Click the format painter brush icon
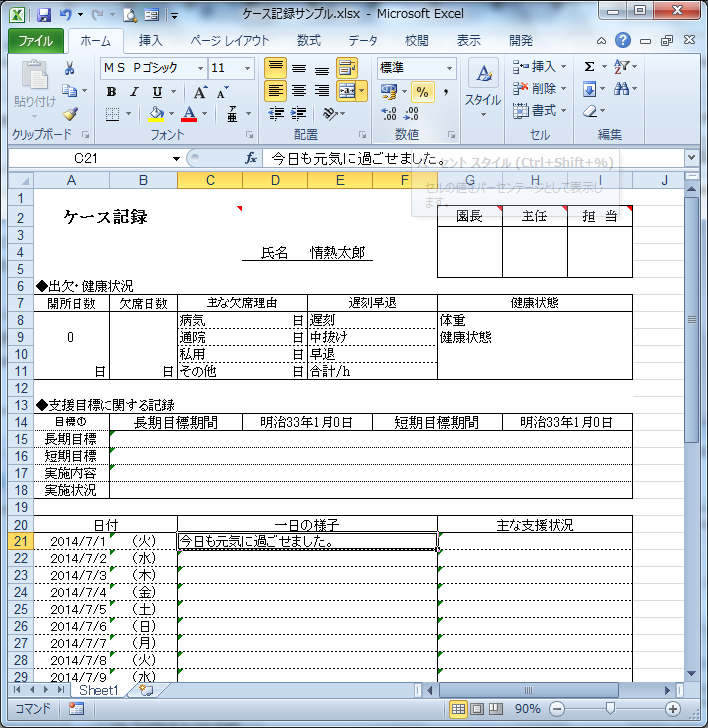Viewport: 708px width, 728px height. (70, 114)
